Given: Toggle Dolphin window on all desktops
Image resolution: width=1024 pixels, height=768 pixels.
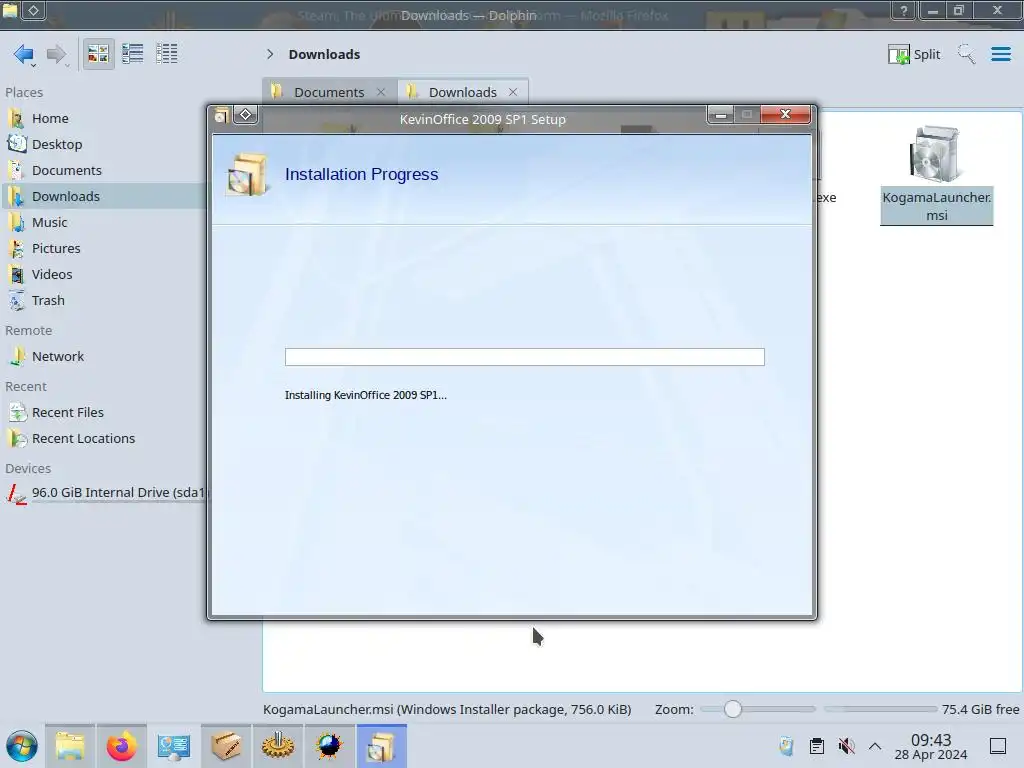Looking at the screenshot, I should pyautogui.click(x=33, y=10).
